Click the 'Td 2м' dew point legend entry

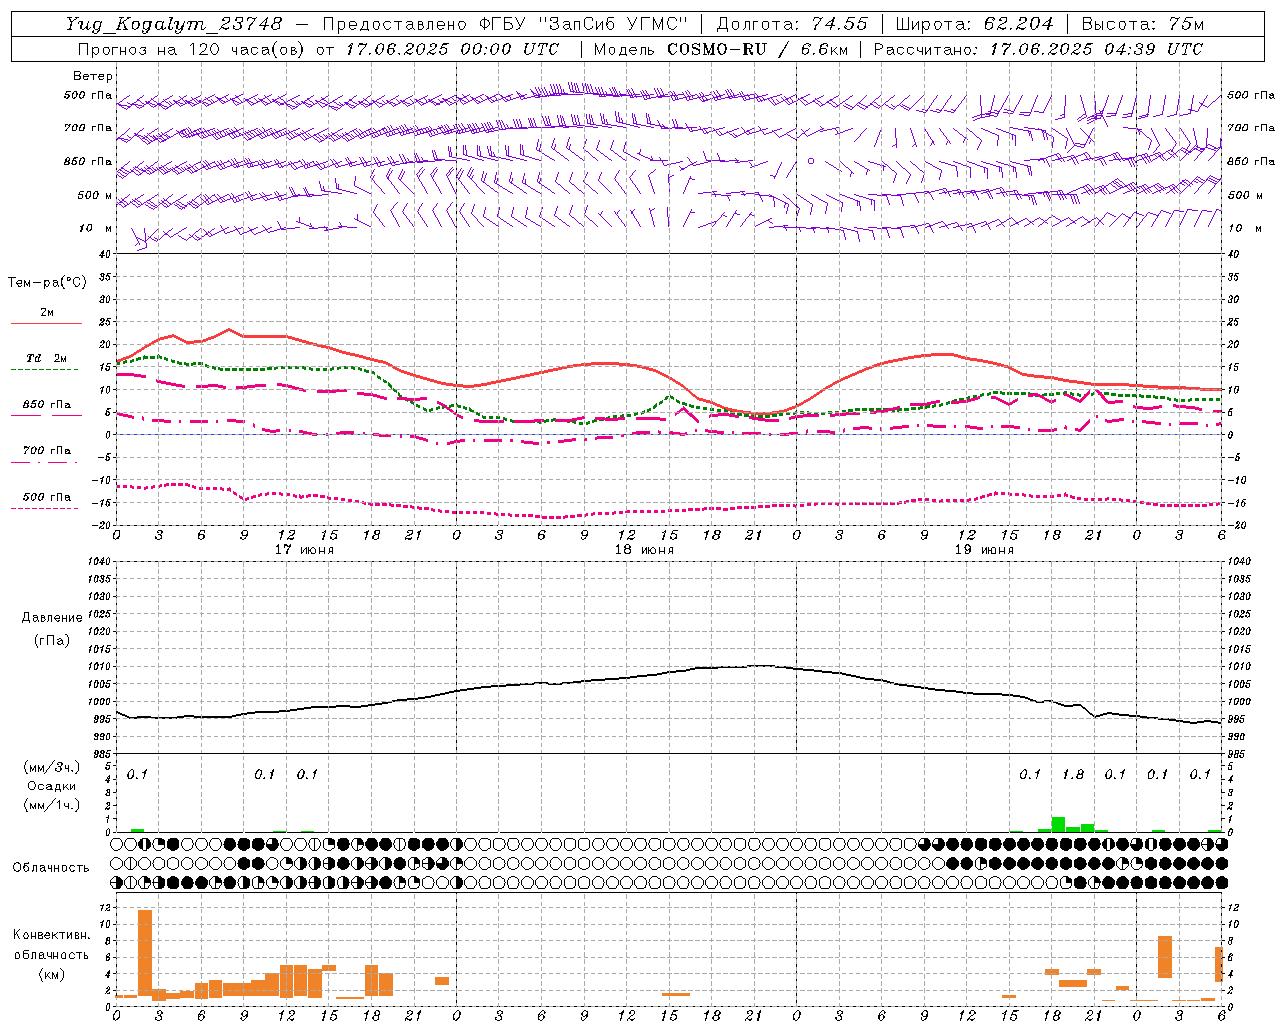coord(47,358)
